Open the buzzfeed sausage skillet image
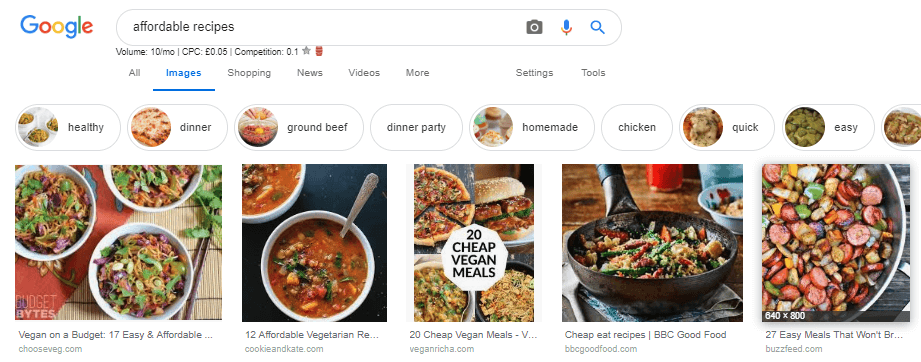 836,243
